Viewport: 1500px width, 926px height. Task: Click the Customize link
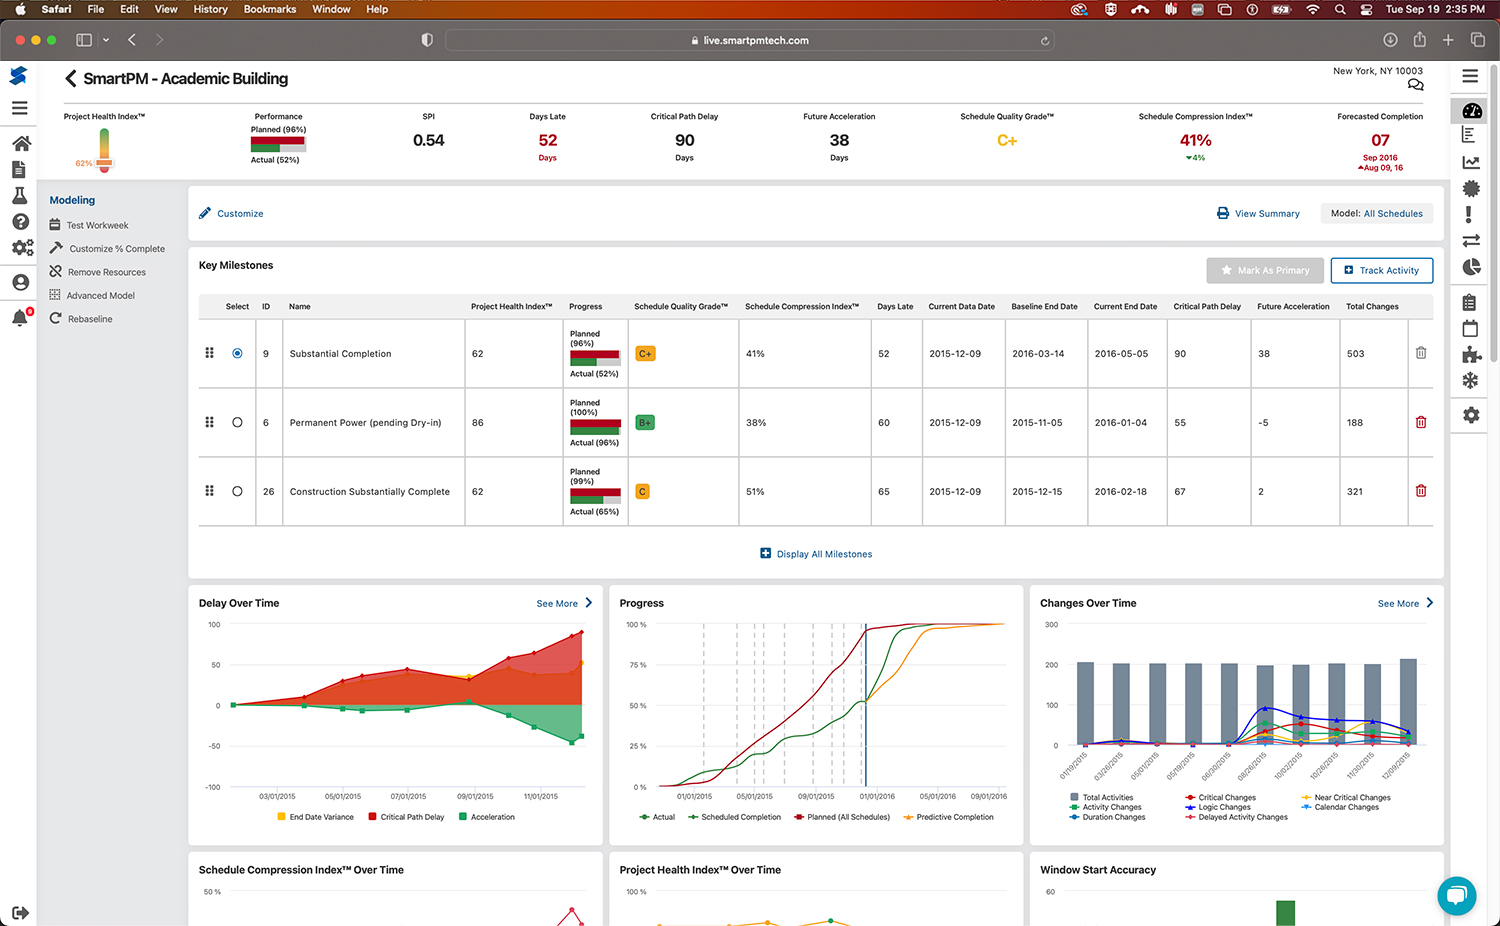coord(231,213)
